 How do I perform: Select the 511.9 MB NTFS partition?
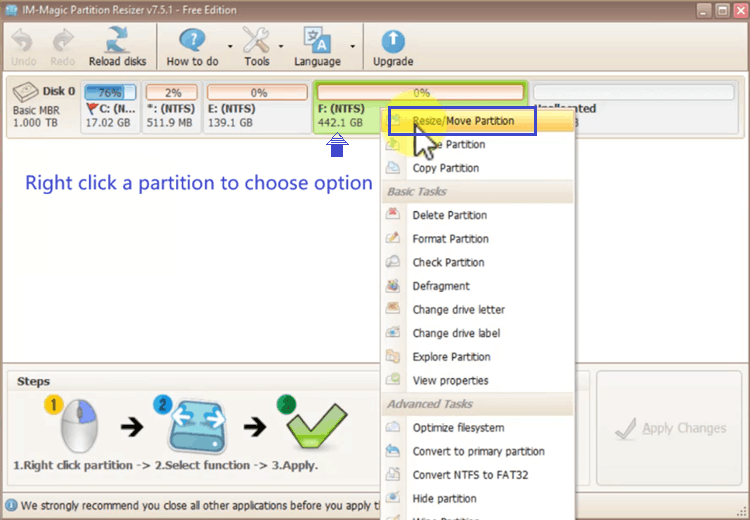[171, 107]
